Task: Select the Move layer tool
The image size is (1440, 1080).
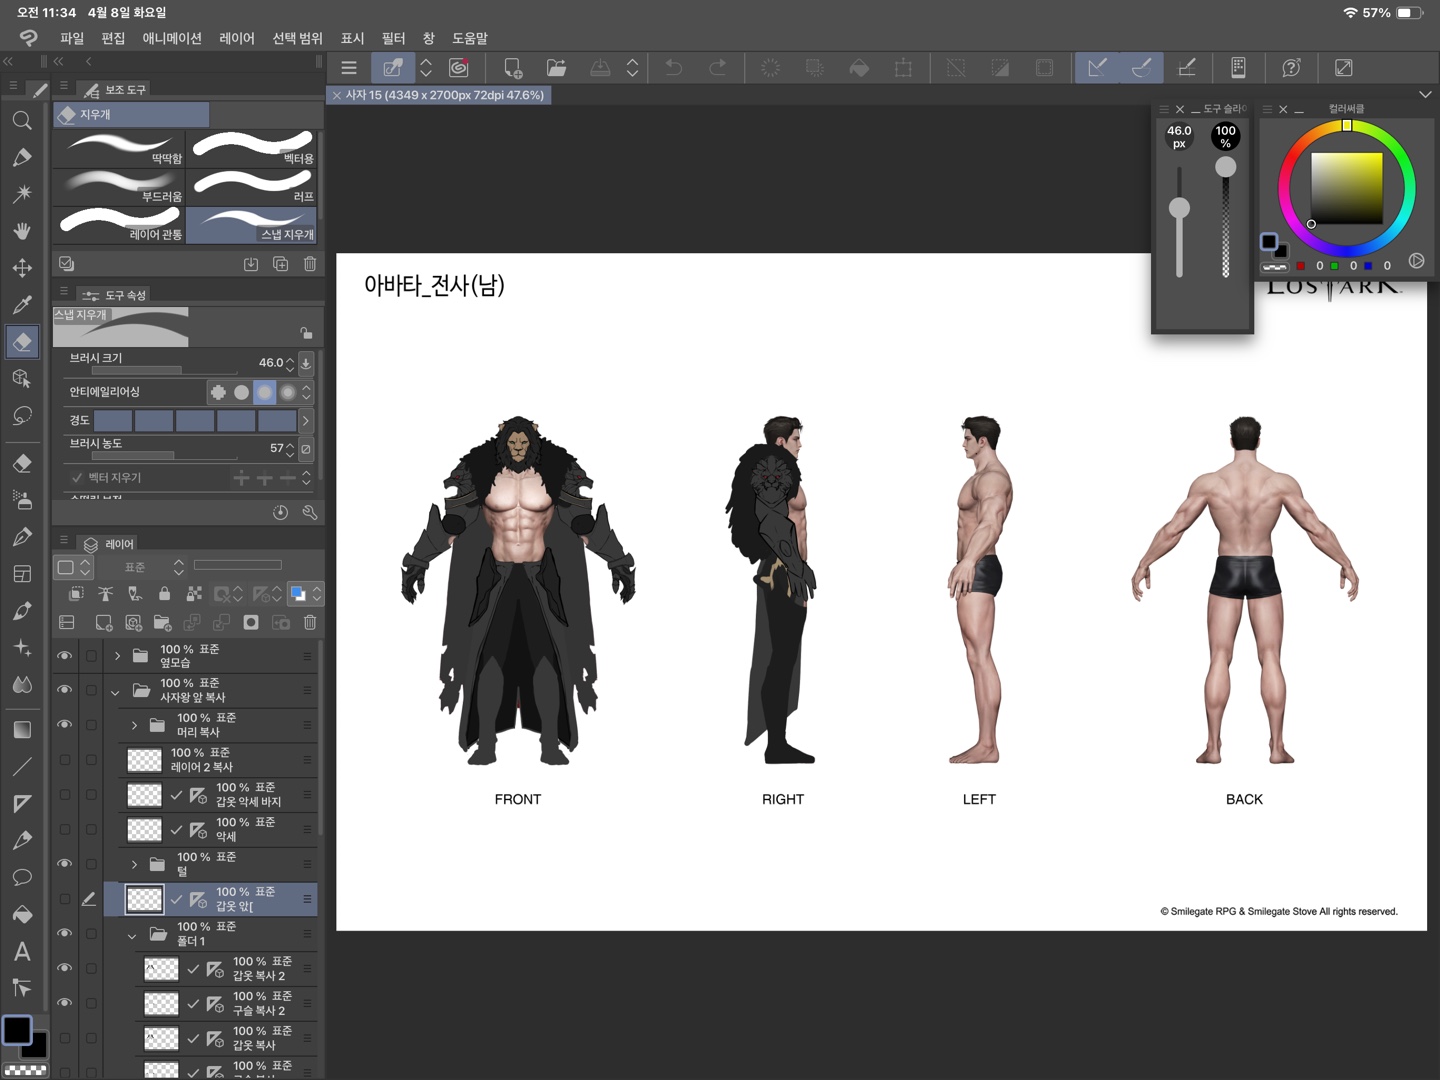Action: [22, 268]
